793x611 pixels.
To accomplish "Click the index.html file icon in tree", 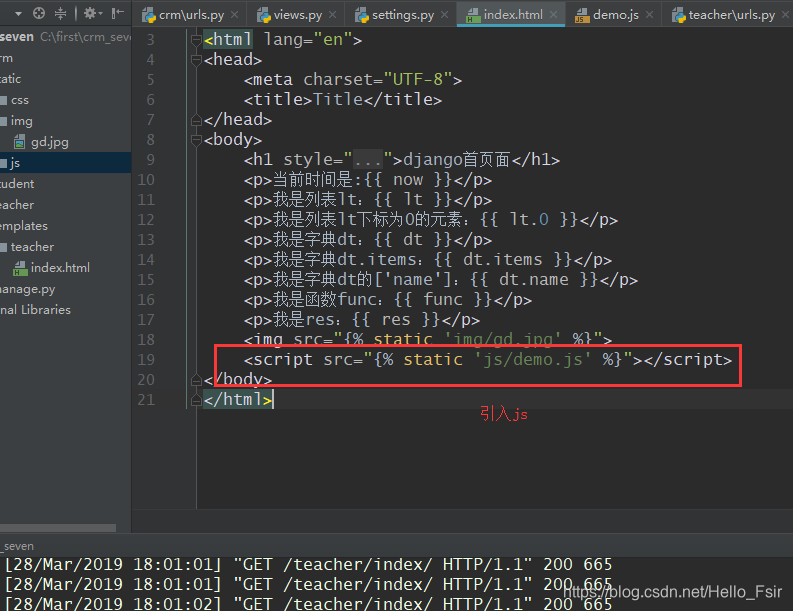I will pyautogui.click(x=20, y=268).
